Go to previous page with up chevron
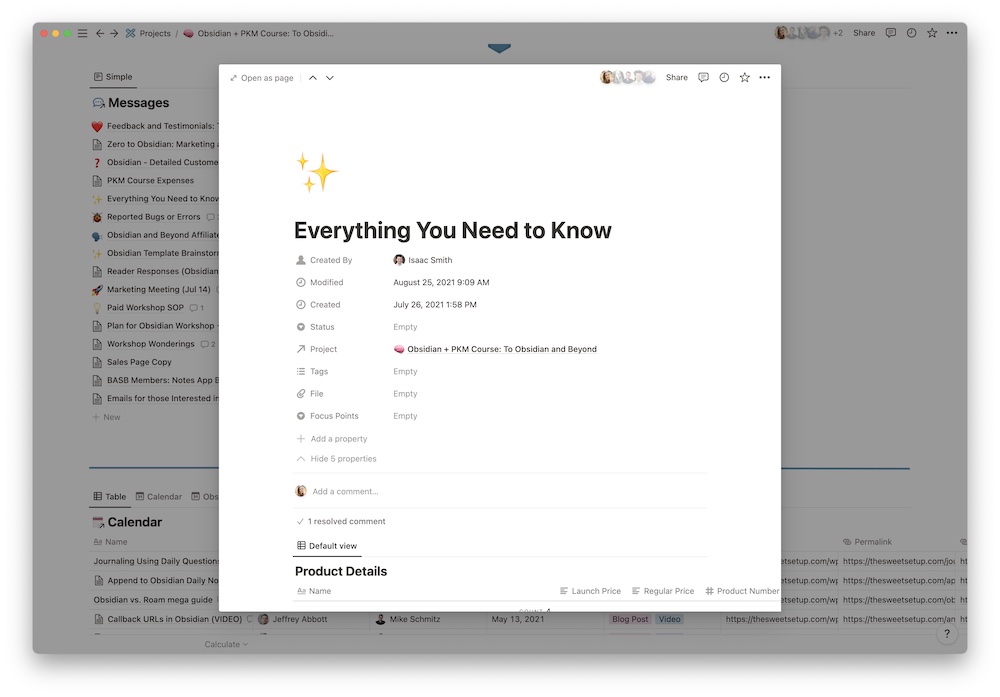This screenshot has height=697, width=1000. [312, 78]
